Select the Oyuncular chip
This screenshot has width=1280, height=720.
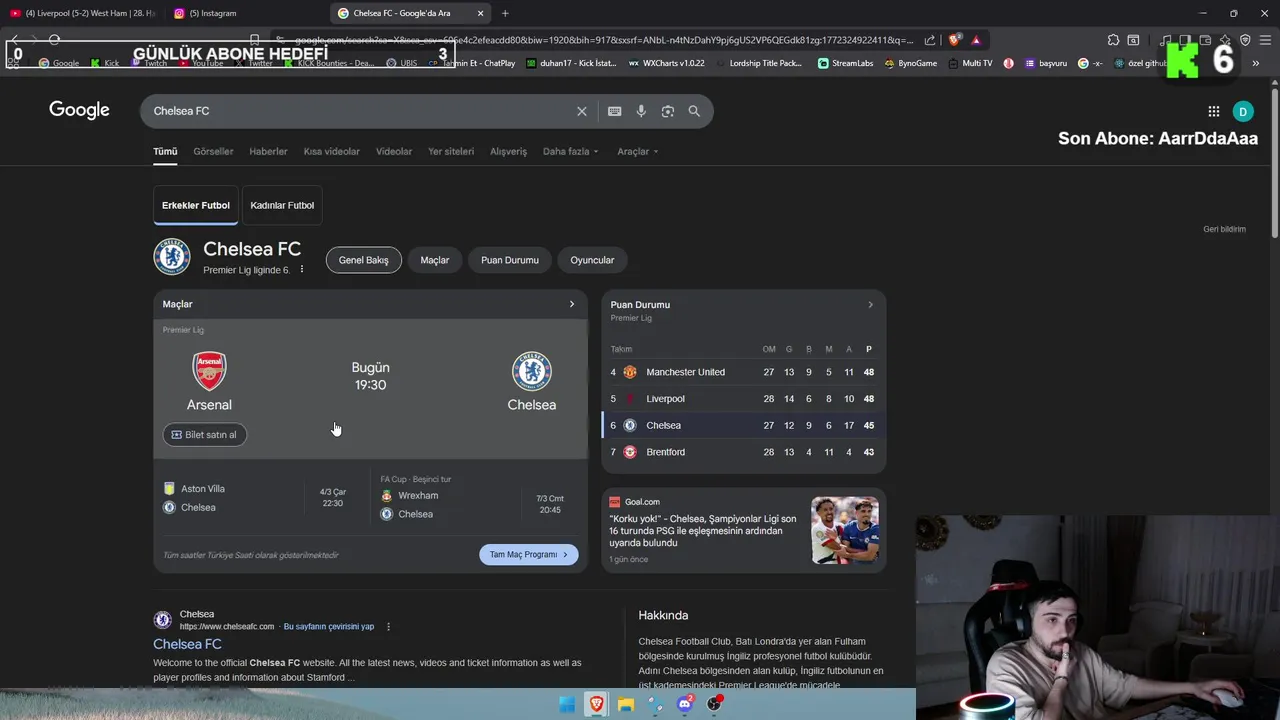(x=592, y=260)
